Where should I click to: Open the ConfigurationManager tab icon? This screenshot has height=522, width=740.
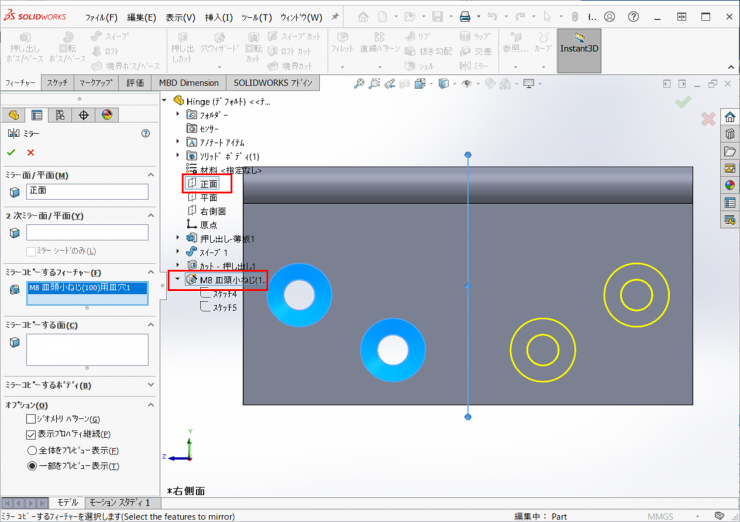click(x=60, y=115)
